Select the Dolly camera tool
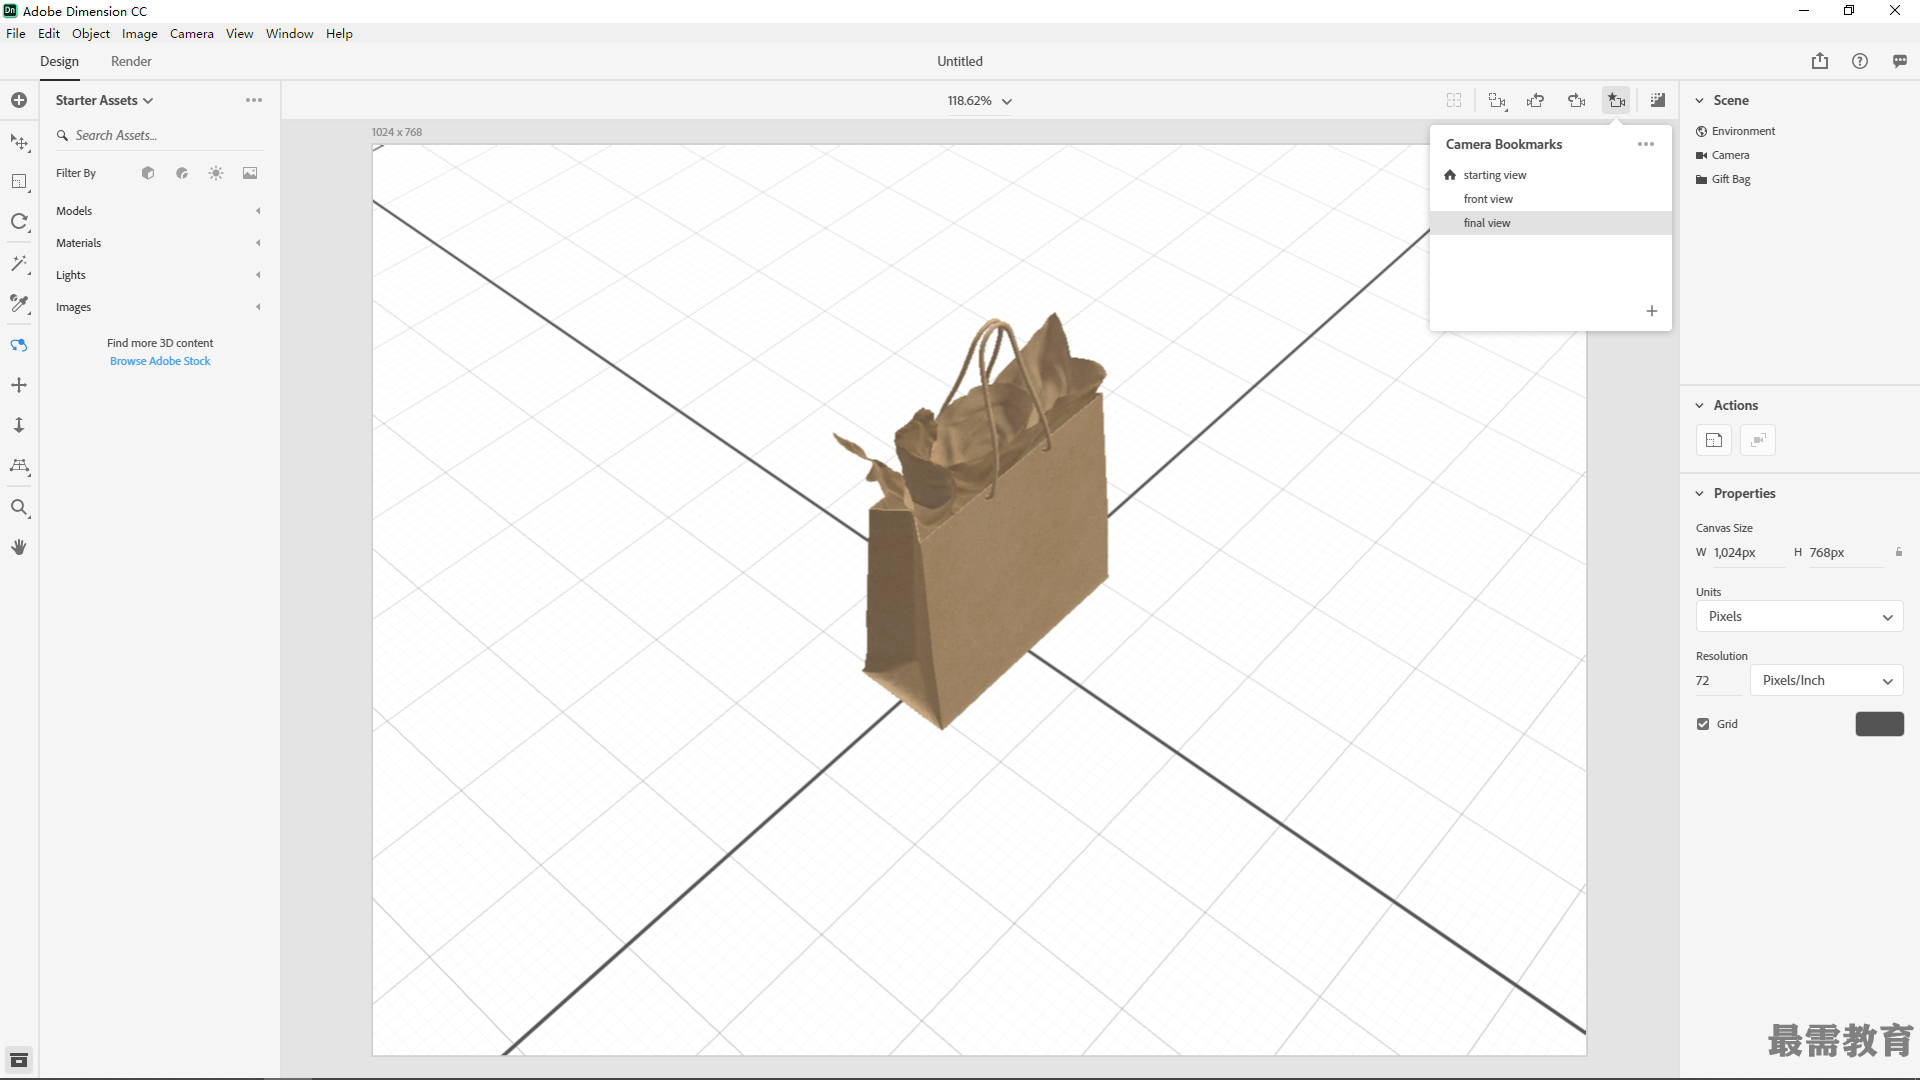Screen dimensions: 1920x1080 [x=19, y=425]
